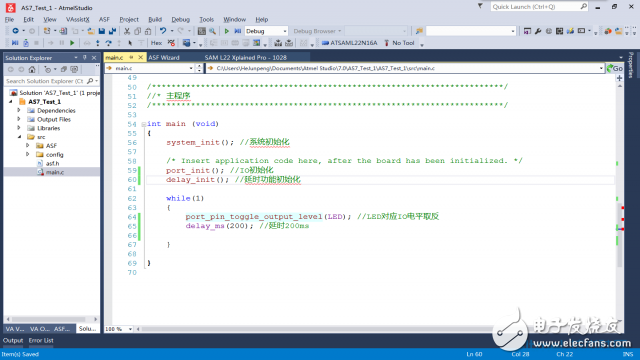
Task: Undo the last action
Action: 163,31
